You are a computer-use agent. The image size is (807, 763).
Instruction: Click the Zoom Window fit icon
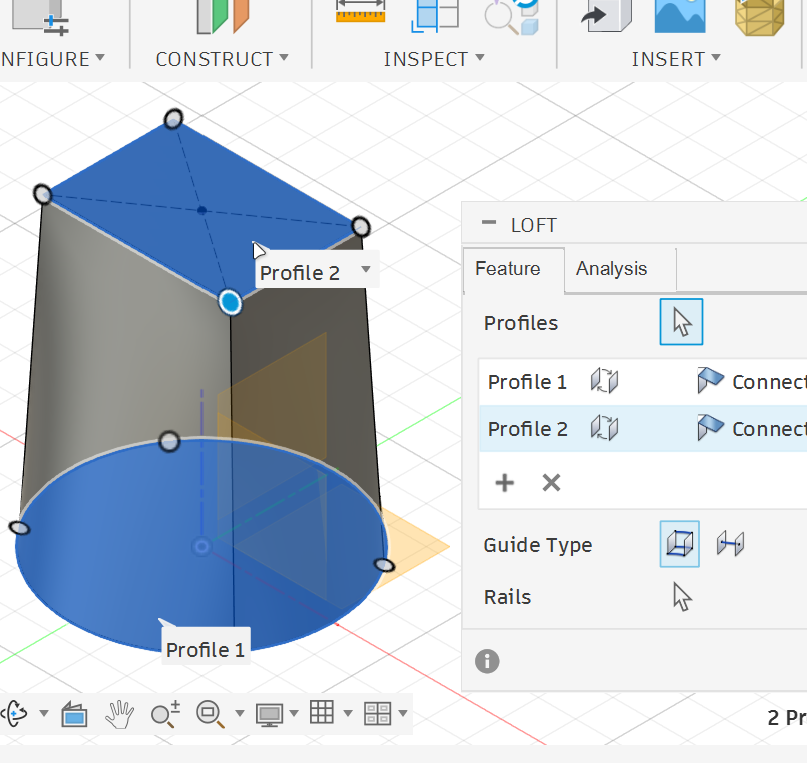click(x=210, y=714)
